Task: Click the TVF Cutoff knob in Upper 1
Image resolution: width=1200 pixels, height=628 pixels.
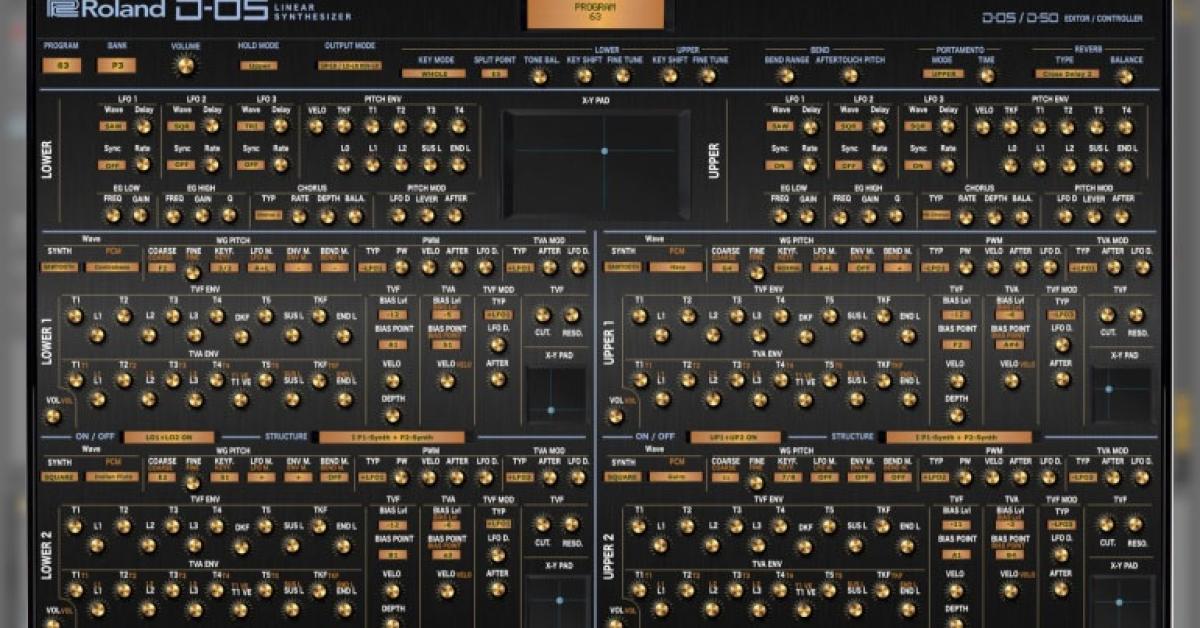Action: (1107, 314)
